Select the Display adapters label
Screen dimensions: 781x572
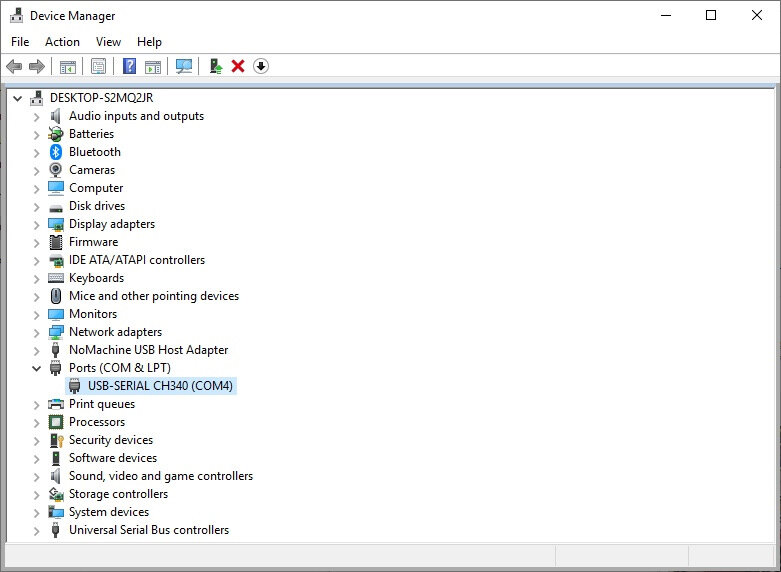[x=112, y=224]
